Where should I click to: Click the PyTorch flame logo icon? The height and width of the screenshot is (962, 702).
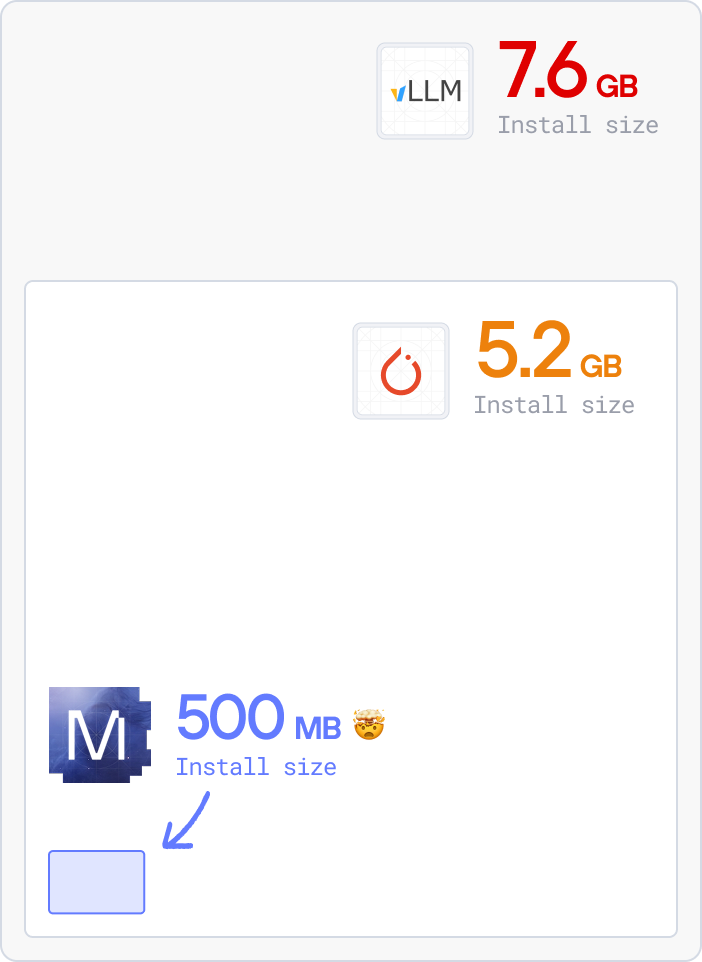[x=401, y=371]
